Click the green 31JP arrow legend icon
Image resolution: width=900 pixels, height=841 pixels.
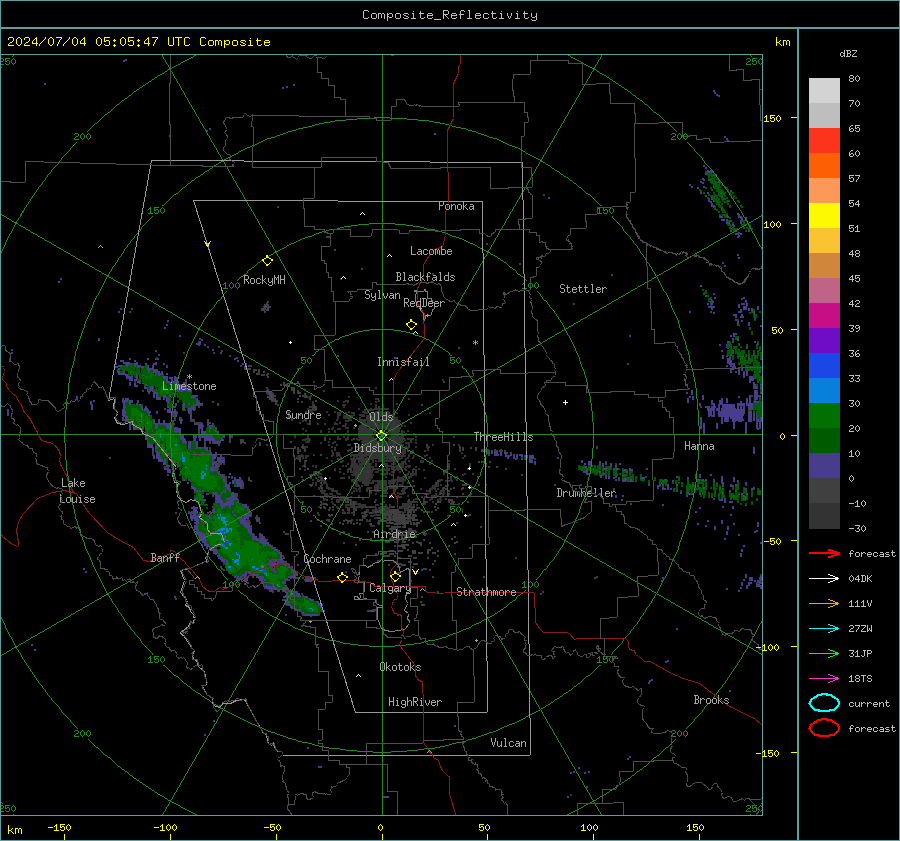tap(824, 653)
